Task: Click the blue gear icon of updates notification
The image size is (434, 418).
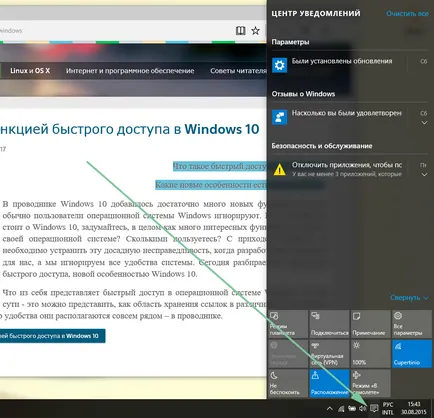Action: point(279,65)
